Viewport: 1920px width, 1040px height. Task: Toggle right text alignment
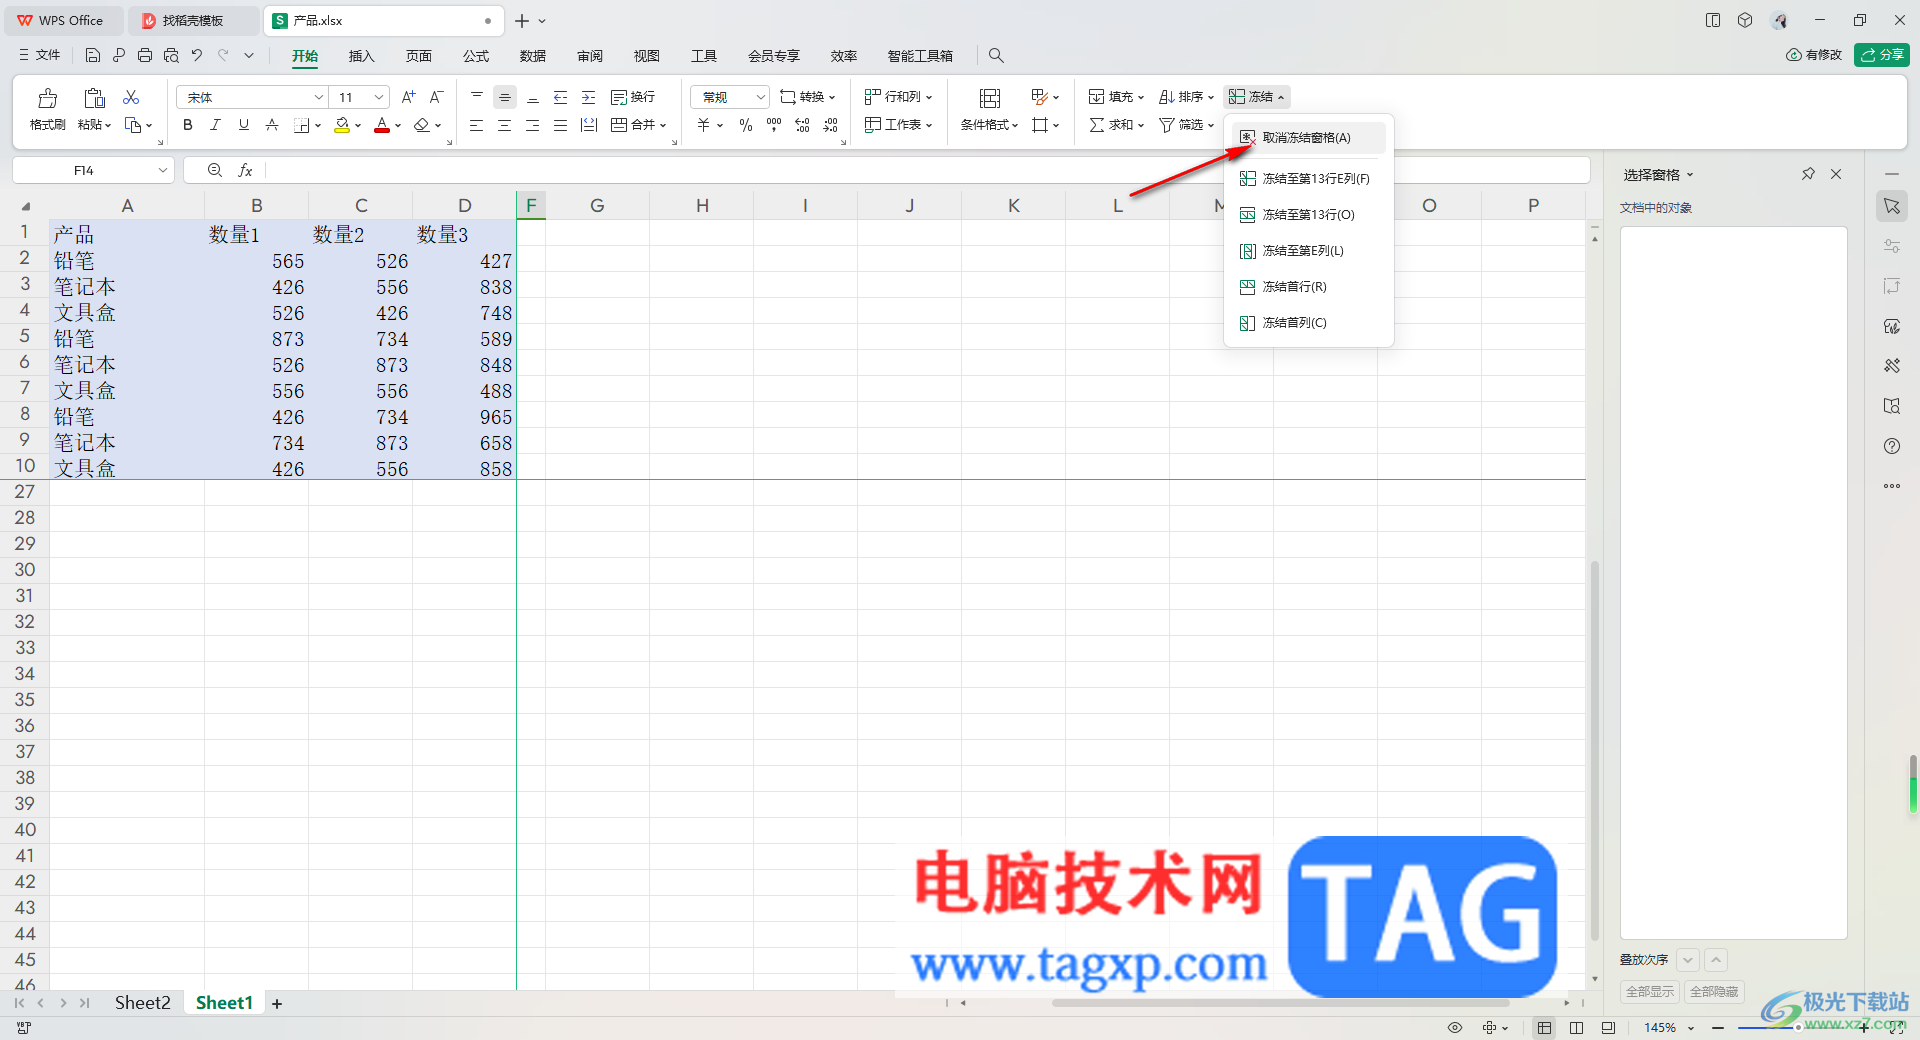(533, 125)
